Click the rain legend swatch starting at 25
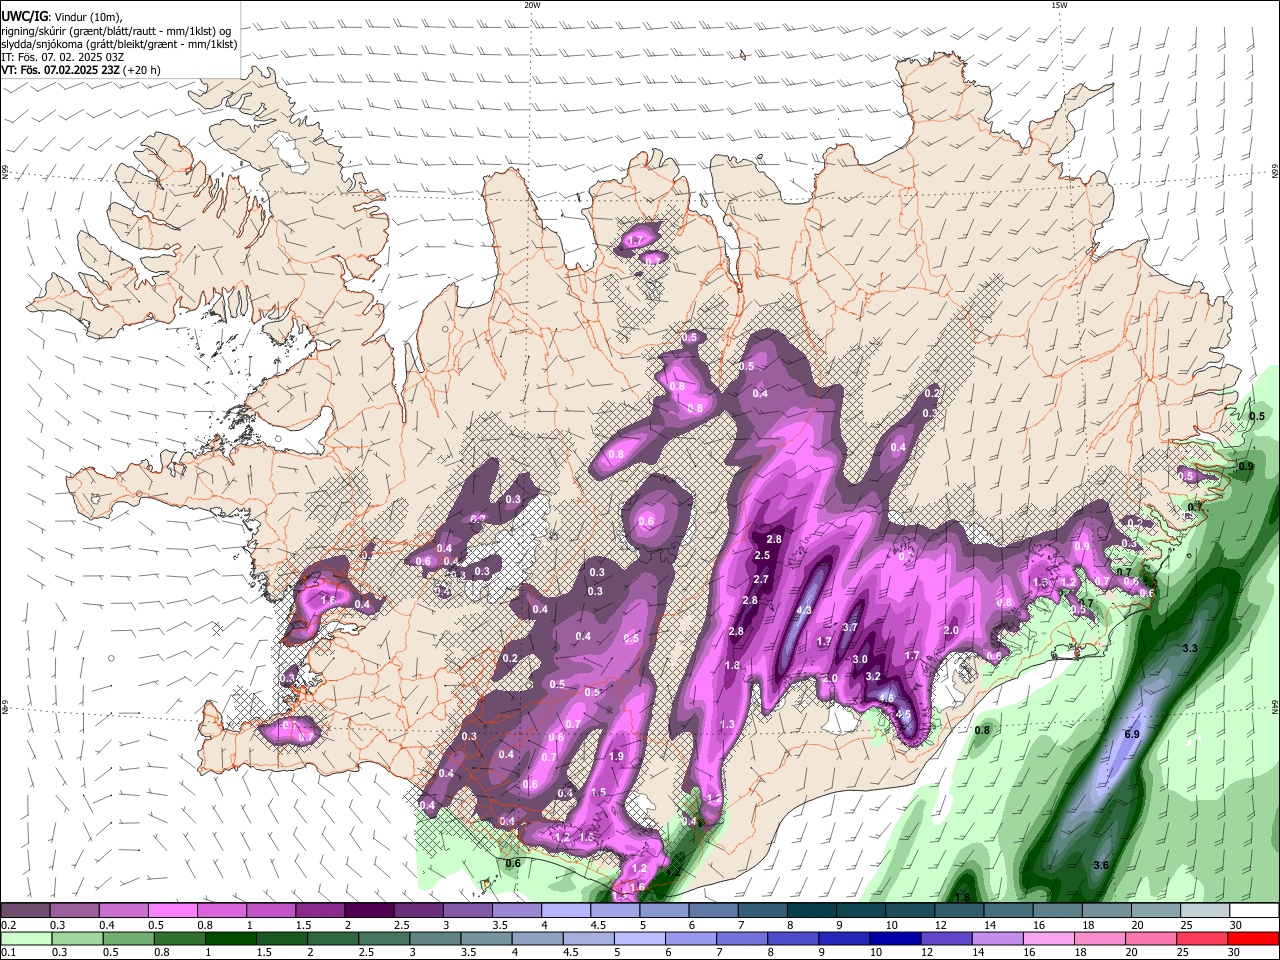 [x=1202, y=938]
